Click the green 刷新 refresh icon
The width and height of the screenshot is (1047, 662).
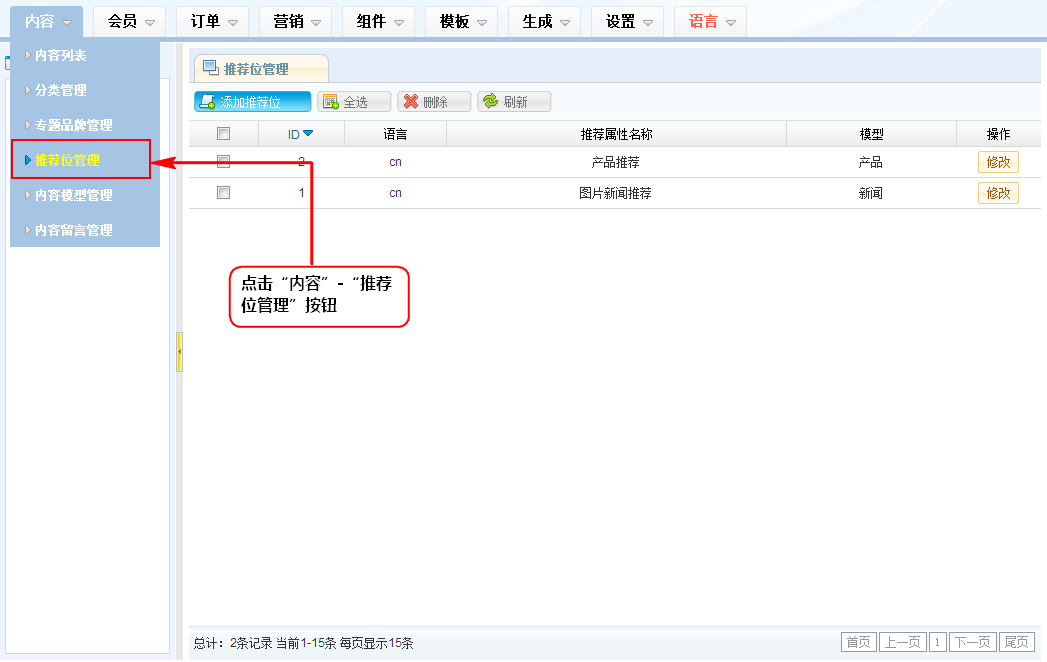click(490, 102)
